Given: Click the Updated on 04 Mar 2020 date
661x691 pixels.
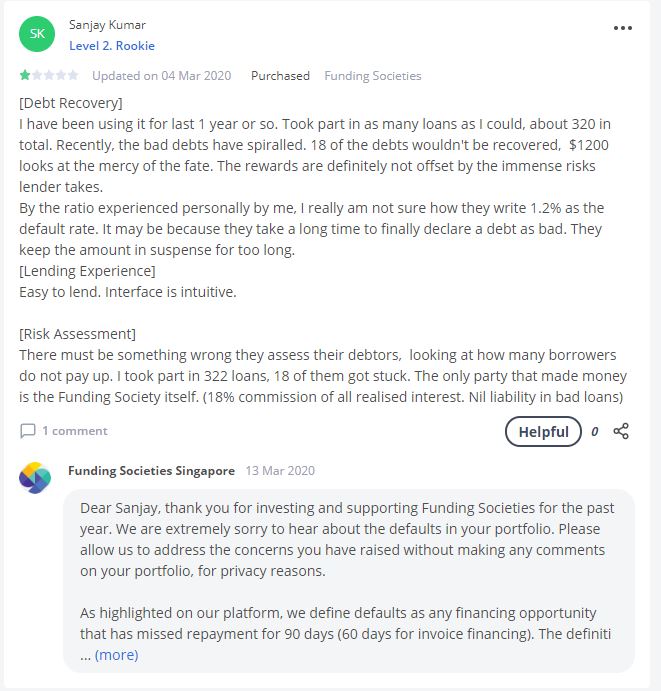Looking at the screenshot, I should tap(159, 76).
